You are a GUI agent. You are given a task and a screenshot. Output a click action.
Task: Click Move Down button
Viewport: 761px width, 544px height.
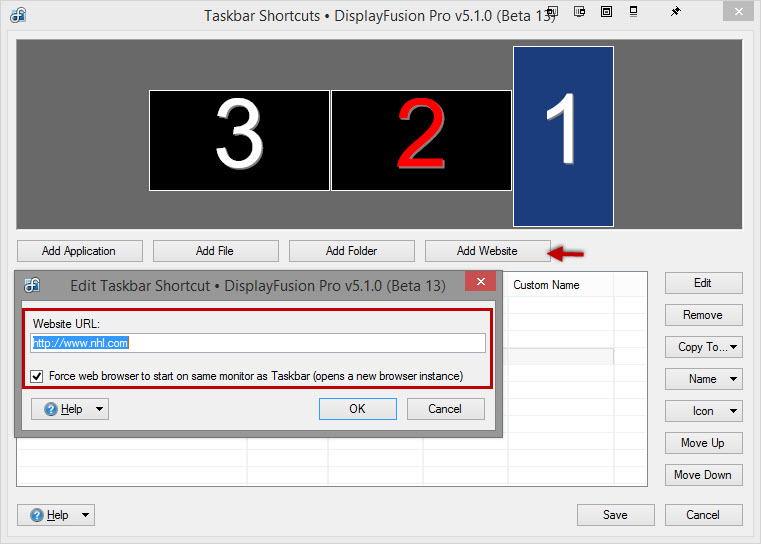703,475
